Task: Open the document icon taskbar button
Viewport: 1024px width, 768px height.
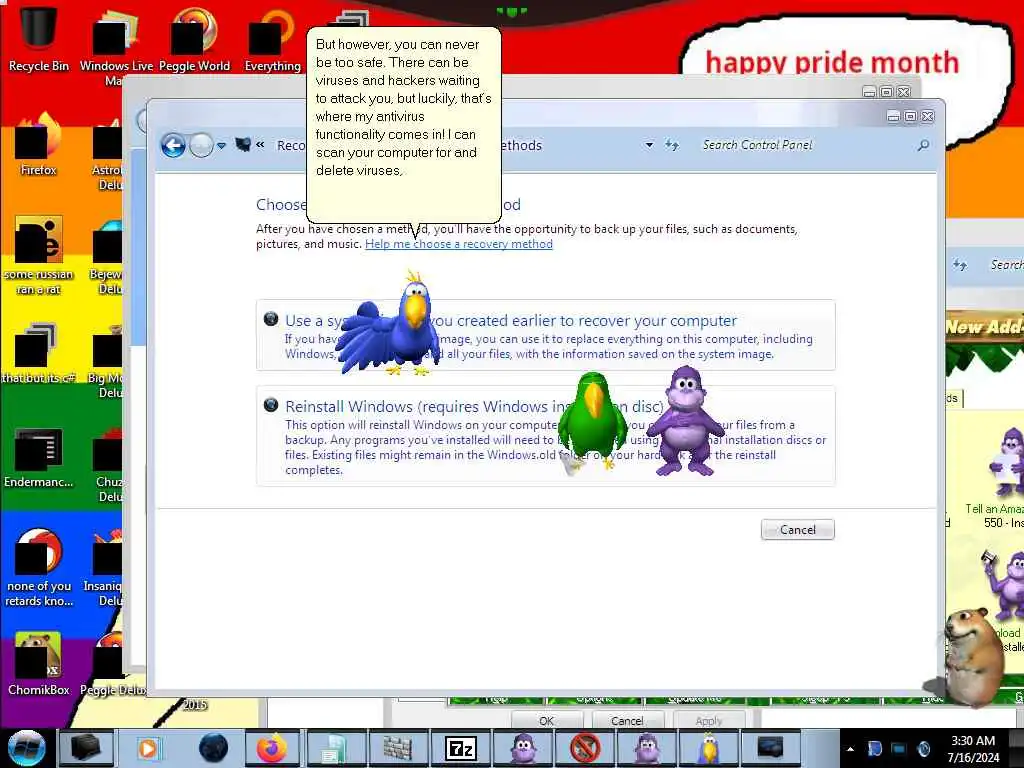Action: point(335,748)
